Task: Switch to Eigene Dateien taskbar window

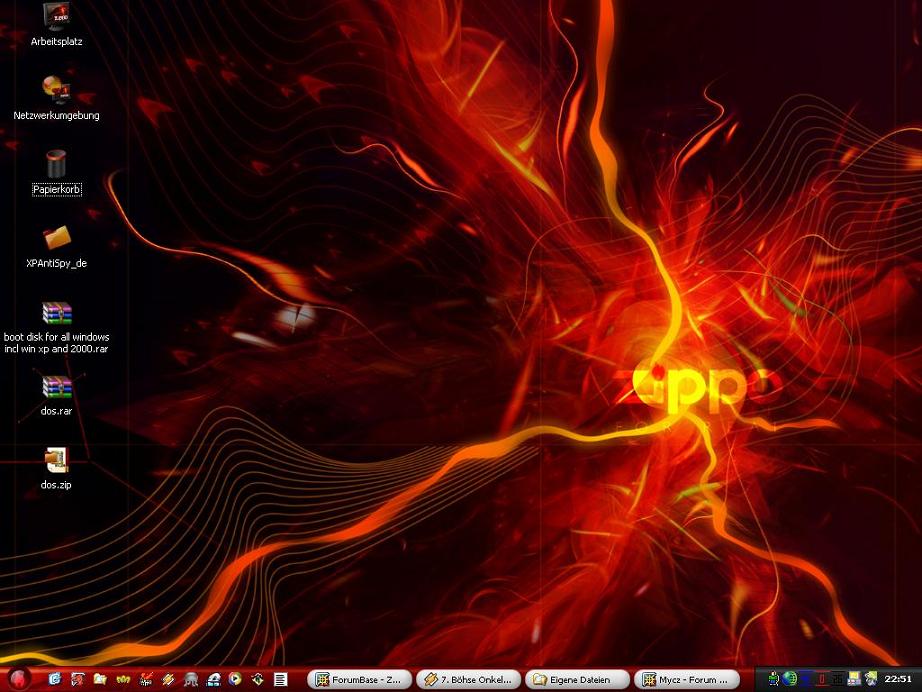Action: tap(577, 680)
